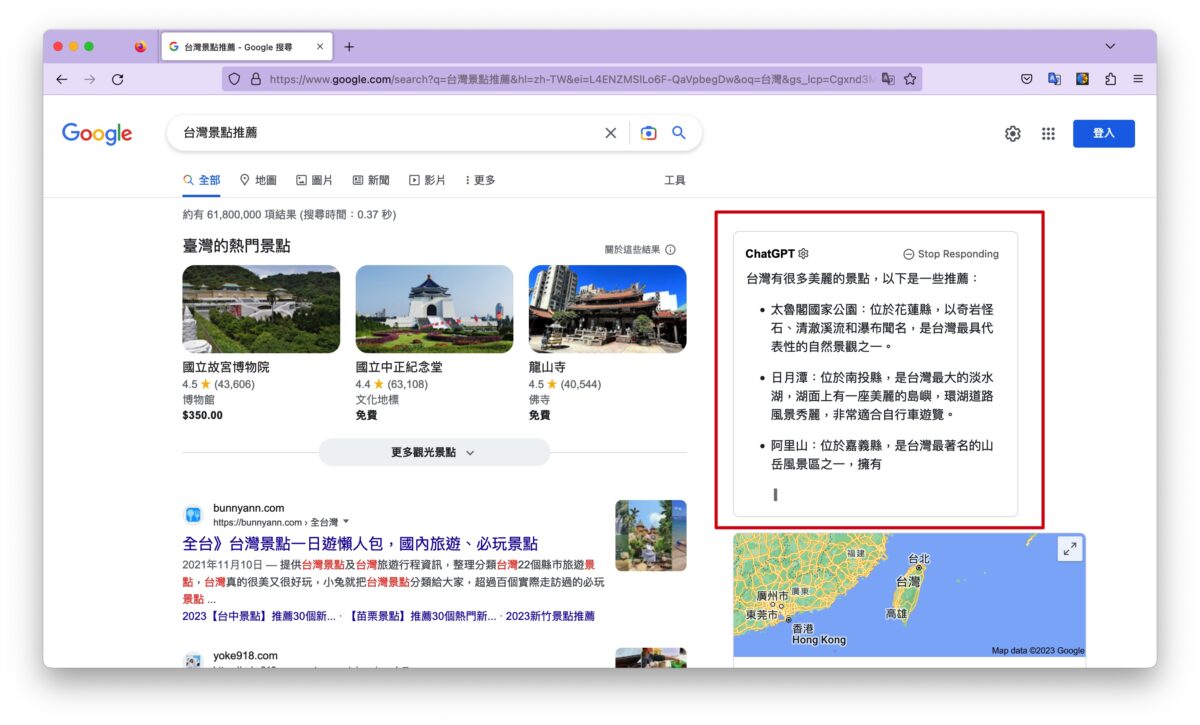This screenshot has height=725, width=1200.
Task: Open the dropdown arrow beside bunnyann.com breadcrumb
Action: 346,522
